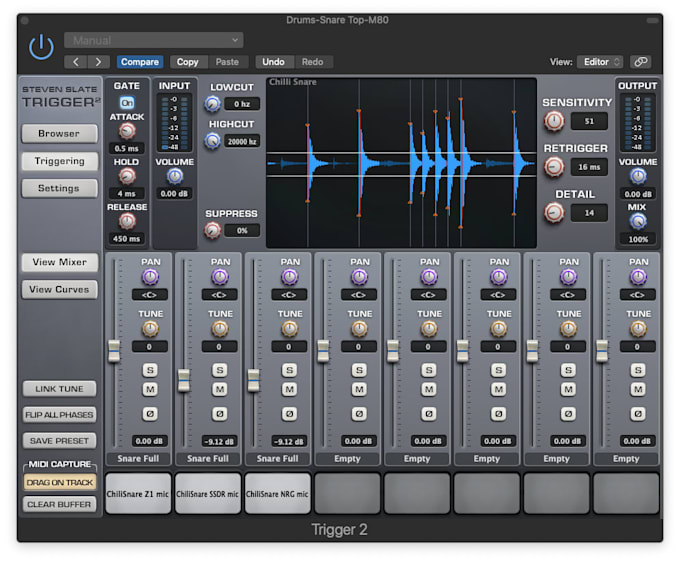
Task: Click volume fader of ChiliSnare Z1 channel
Action: coord(114,350)
